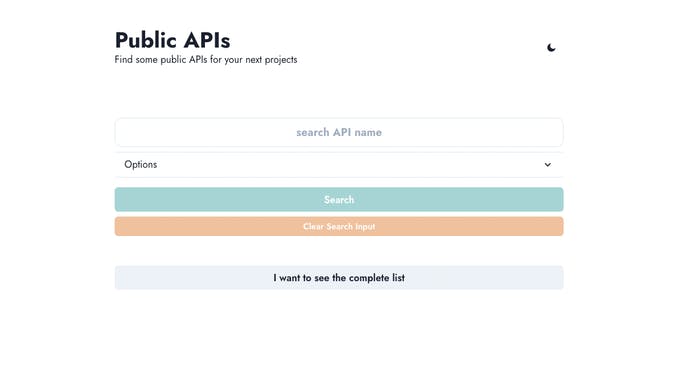Click the teal Search button
693x380 pixels.
point(339,199)
